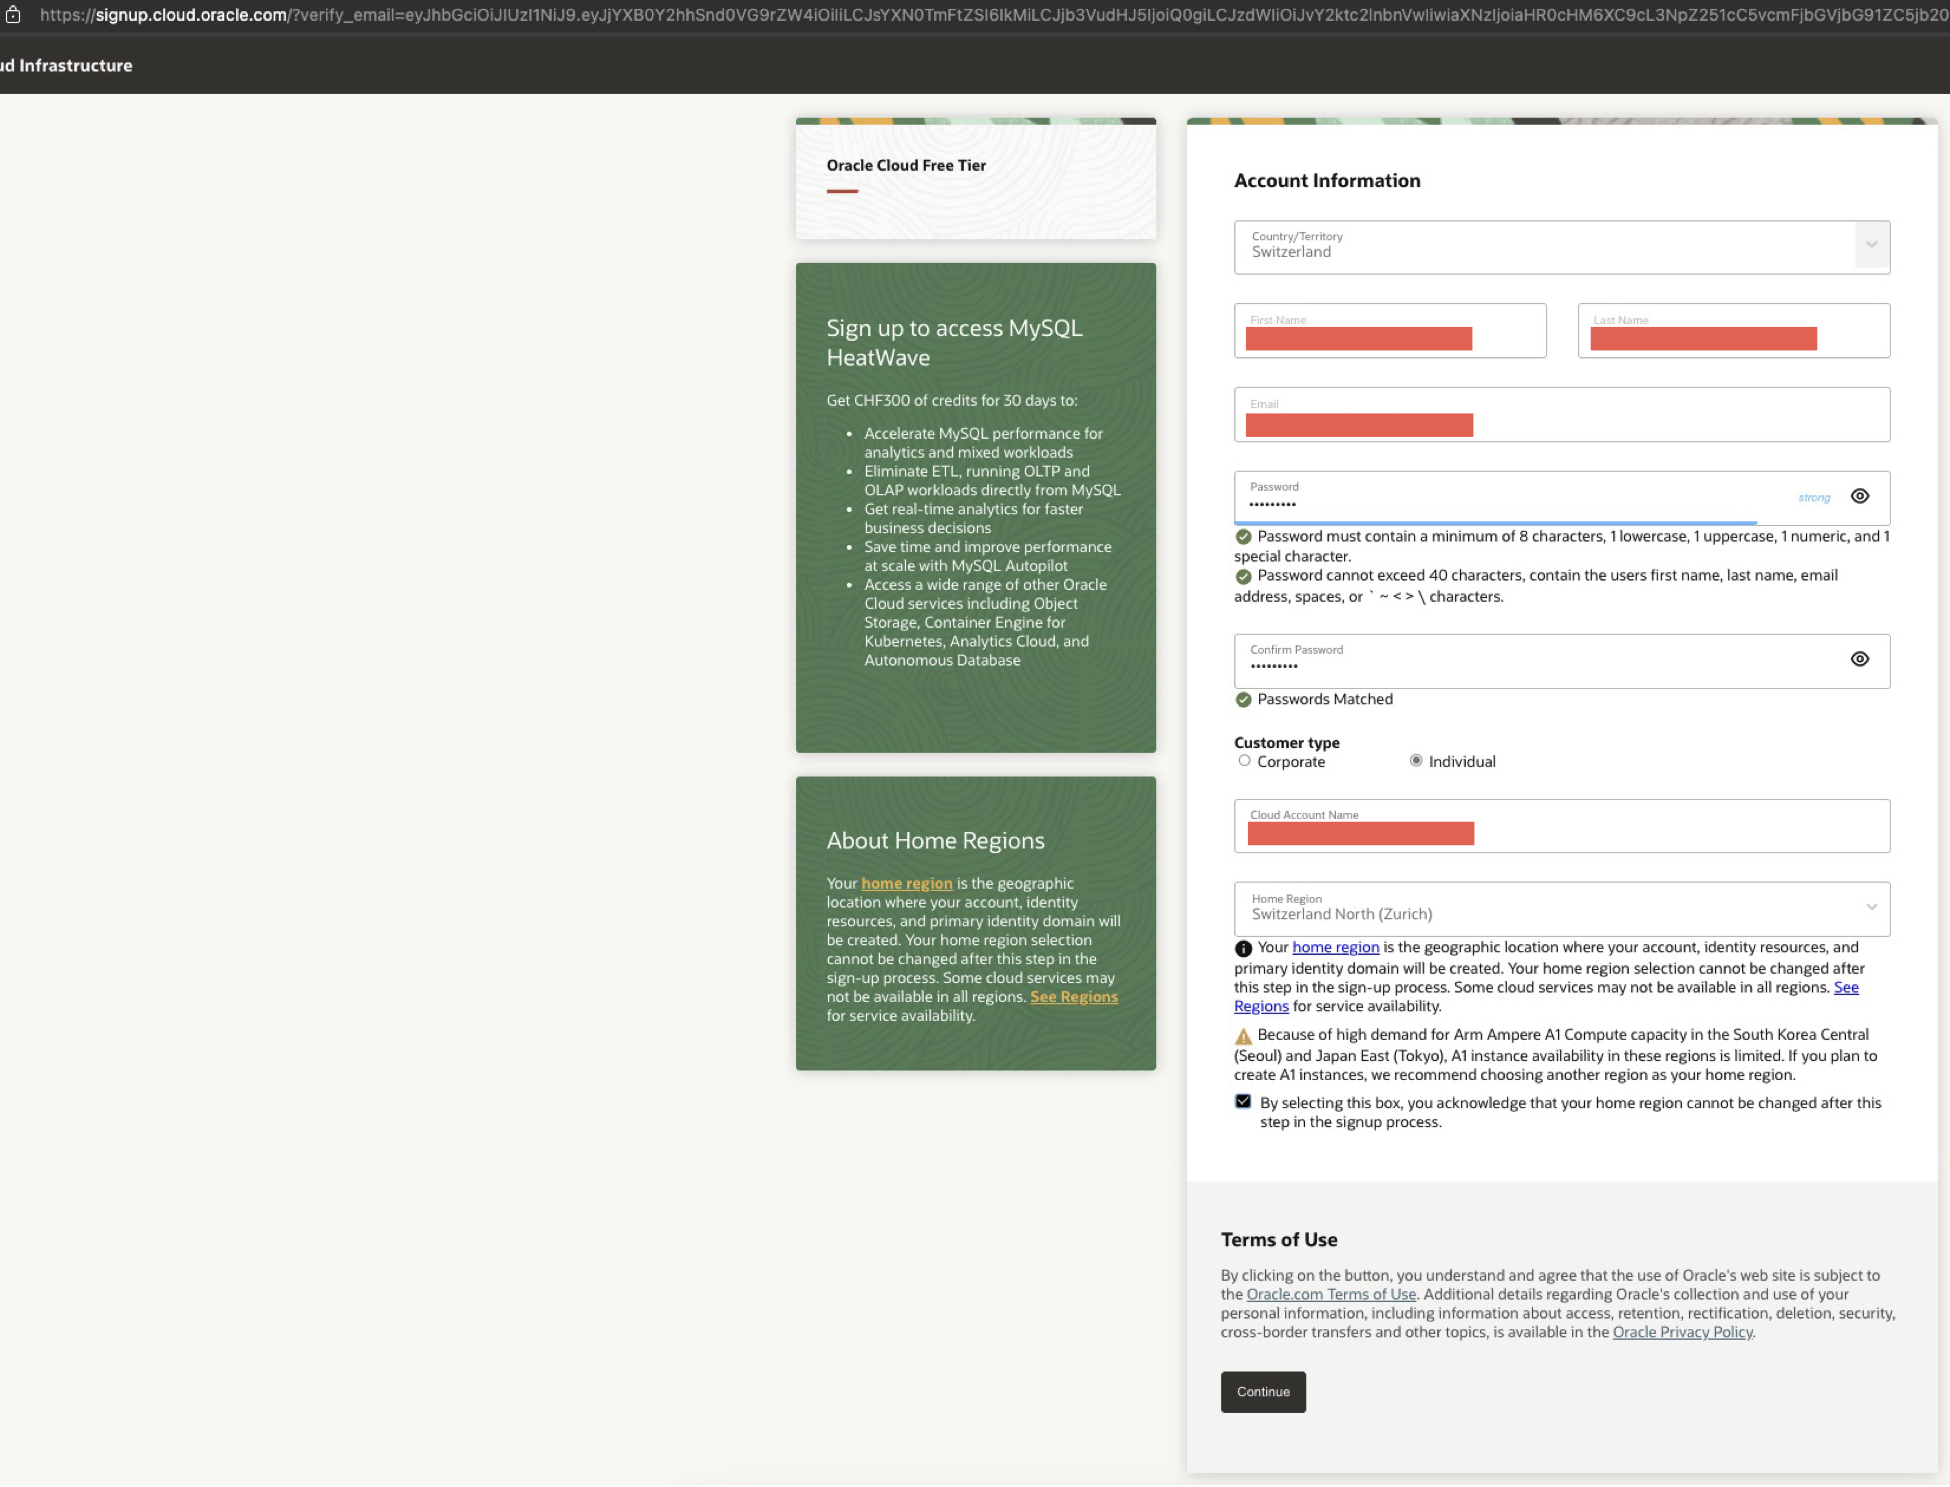The width and height of the screenshot is (1950, 1487).
Task: Click the 'Passwords Matched' text
Action: click(1325, 700)
